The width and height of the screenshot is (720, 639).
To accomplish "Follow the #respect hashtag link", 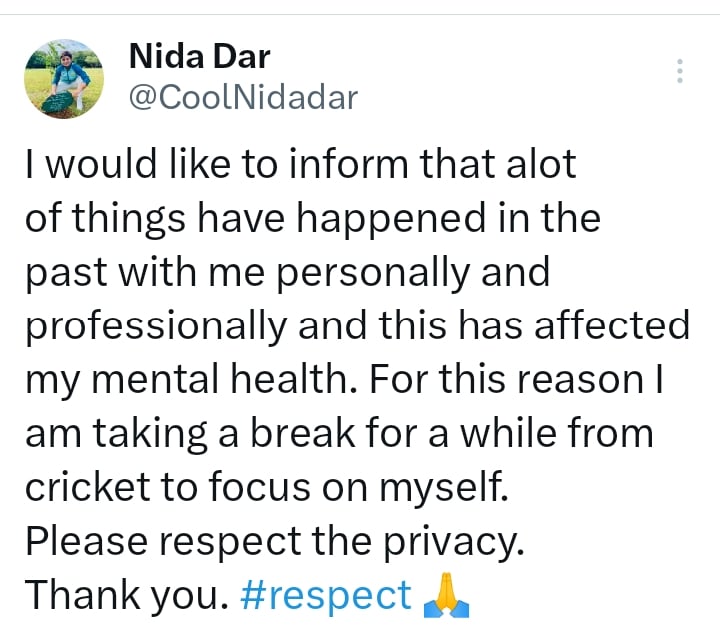I will coord(326,595).
